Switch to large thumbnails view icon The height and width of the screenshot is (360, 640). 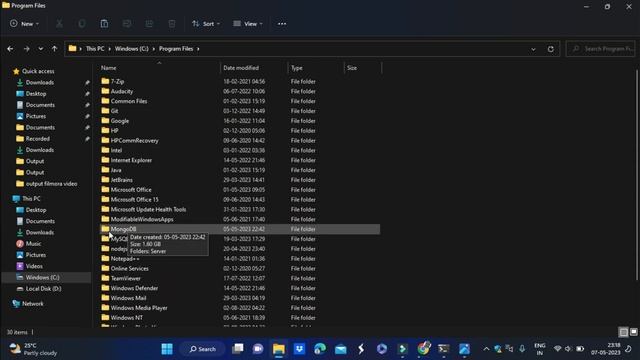tap(633, 332)
